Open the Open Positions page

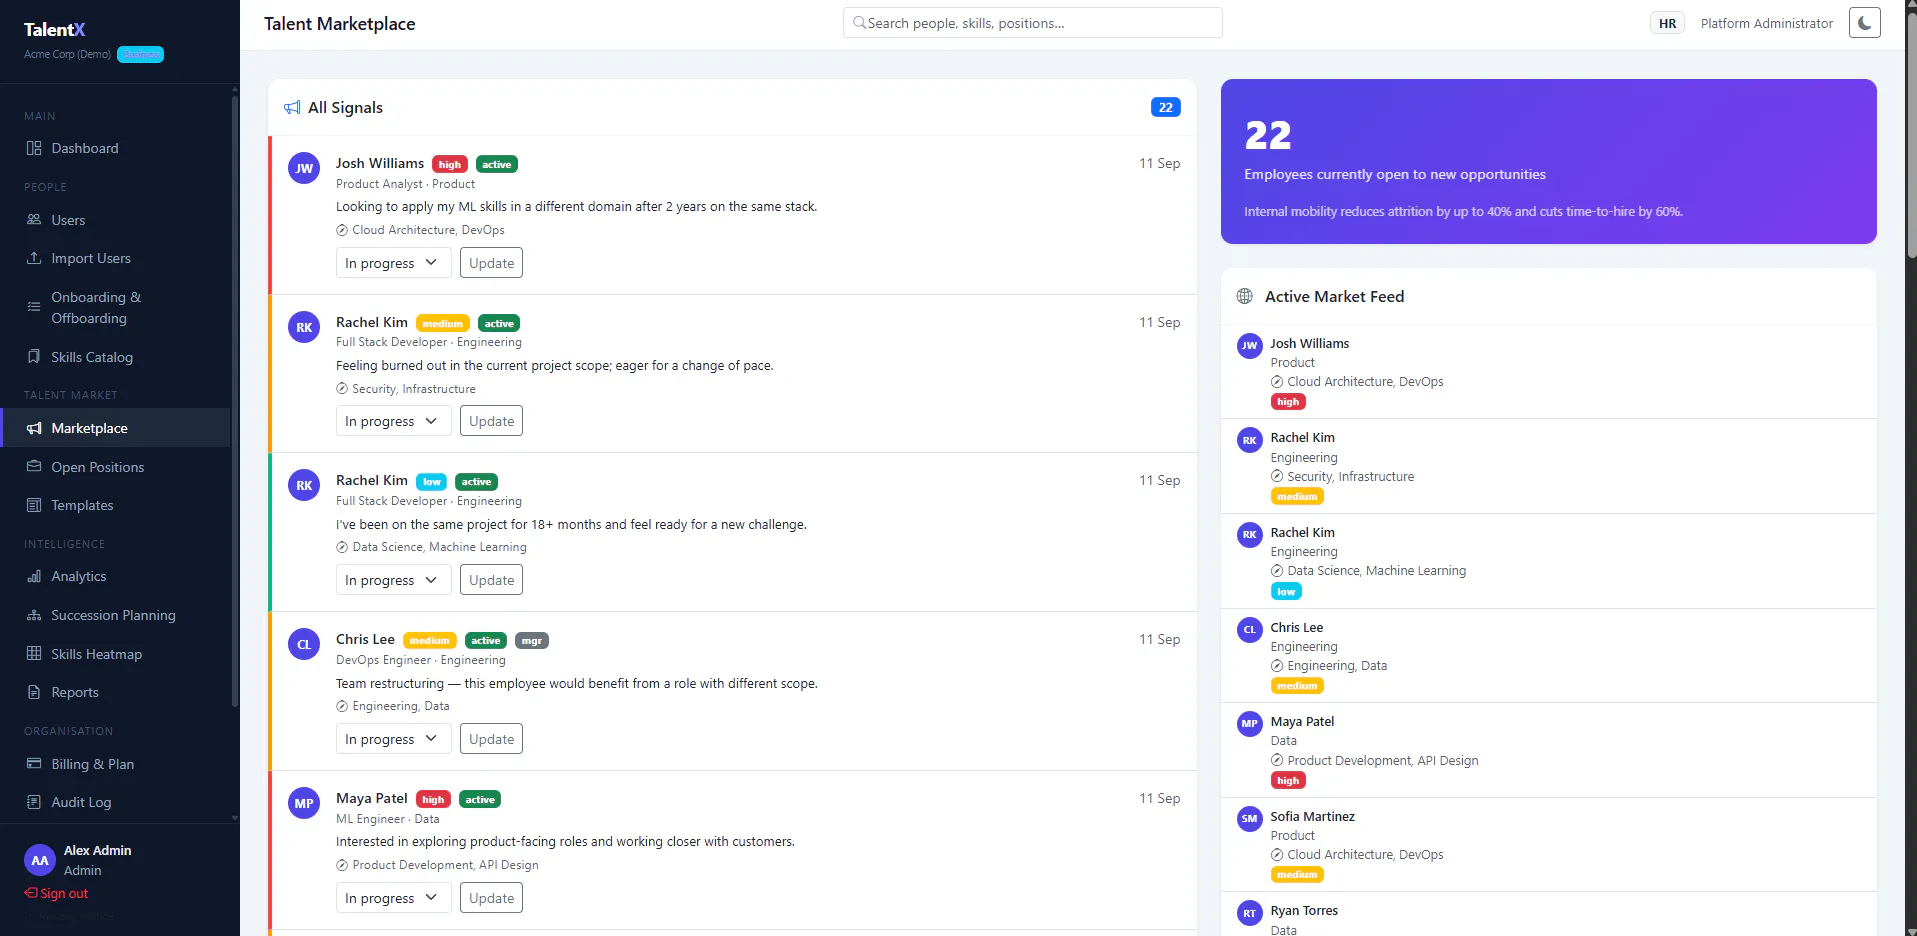115,467
